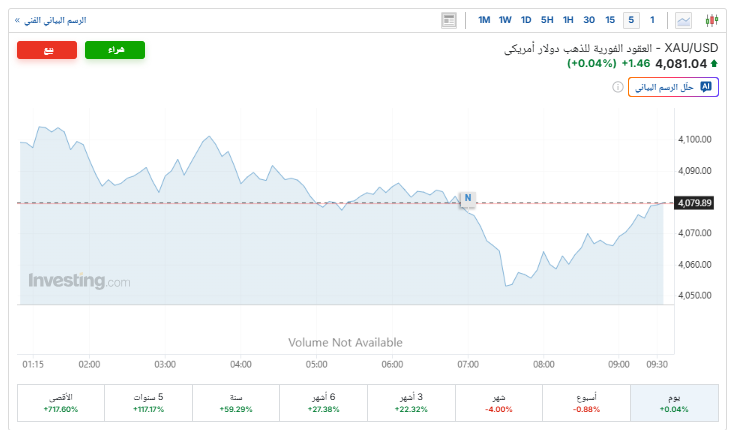Show the 3 months performance range
The width and height of the screenshot is (730, 430).
[412, 403]
